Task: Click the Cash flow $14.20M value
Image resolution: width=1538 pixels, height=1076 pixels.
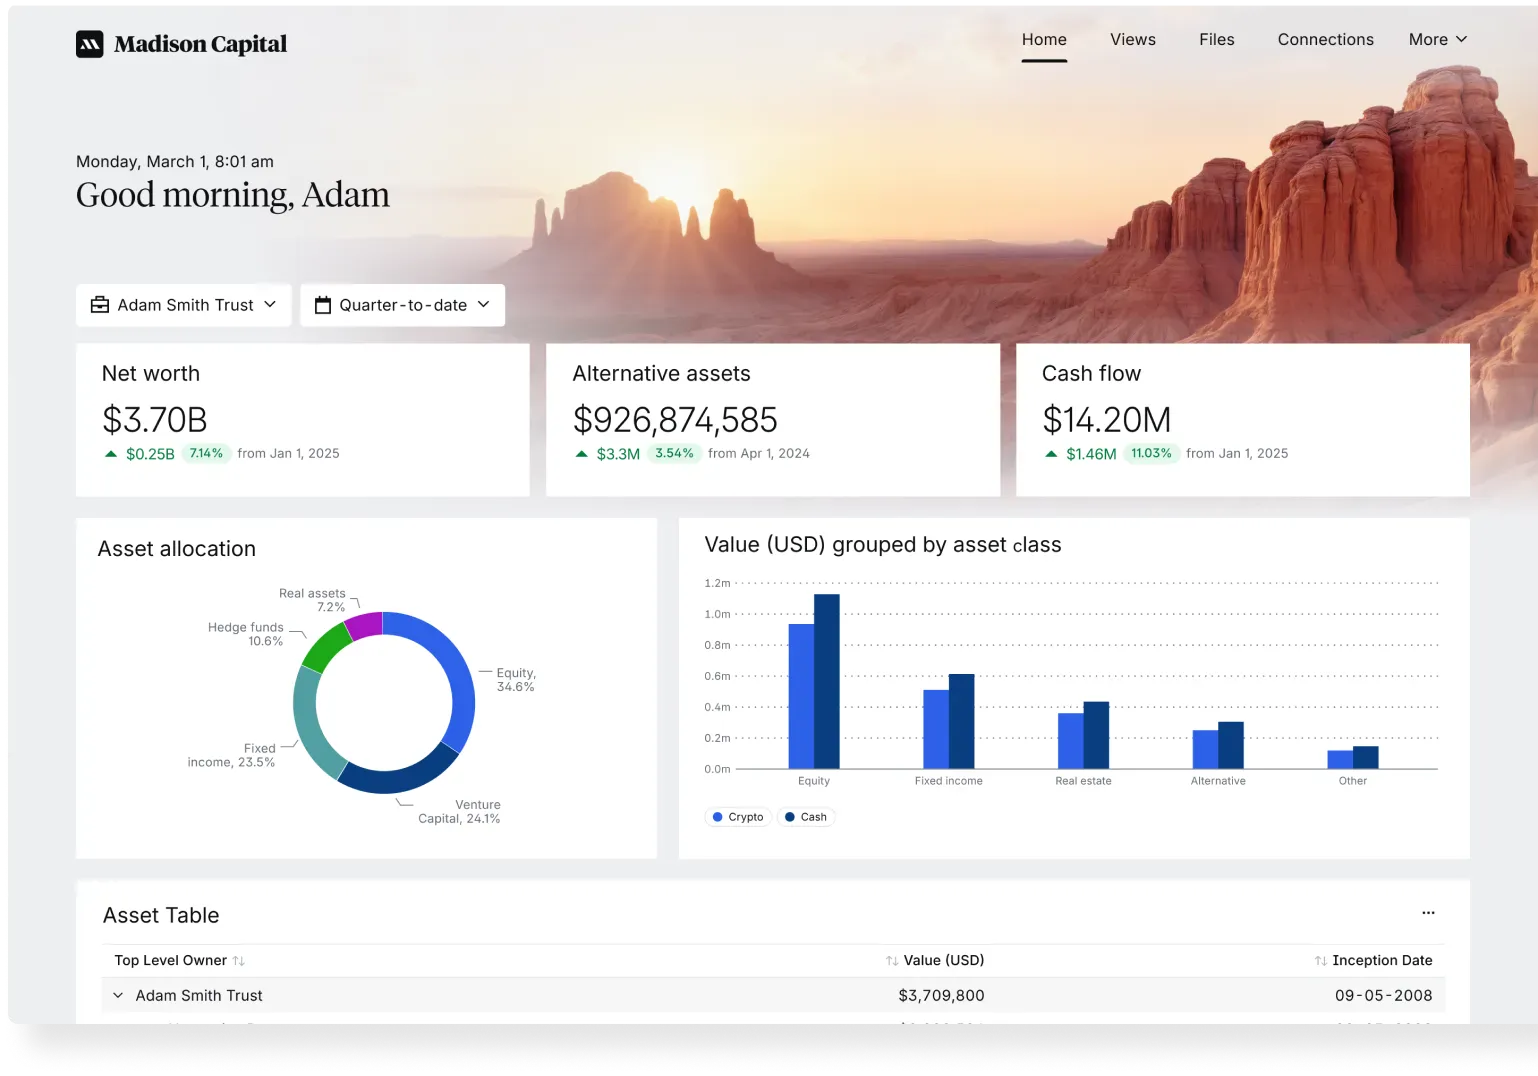Action: point(1106,419)
